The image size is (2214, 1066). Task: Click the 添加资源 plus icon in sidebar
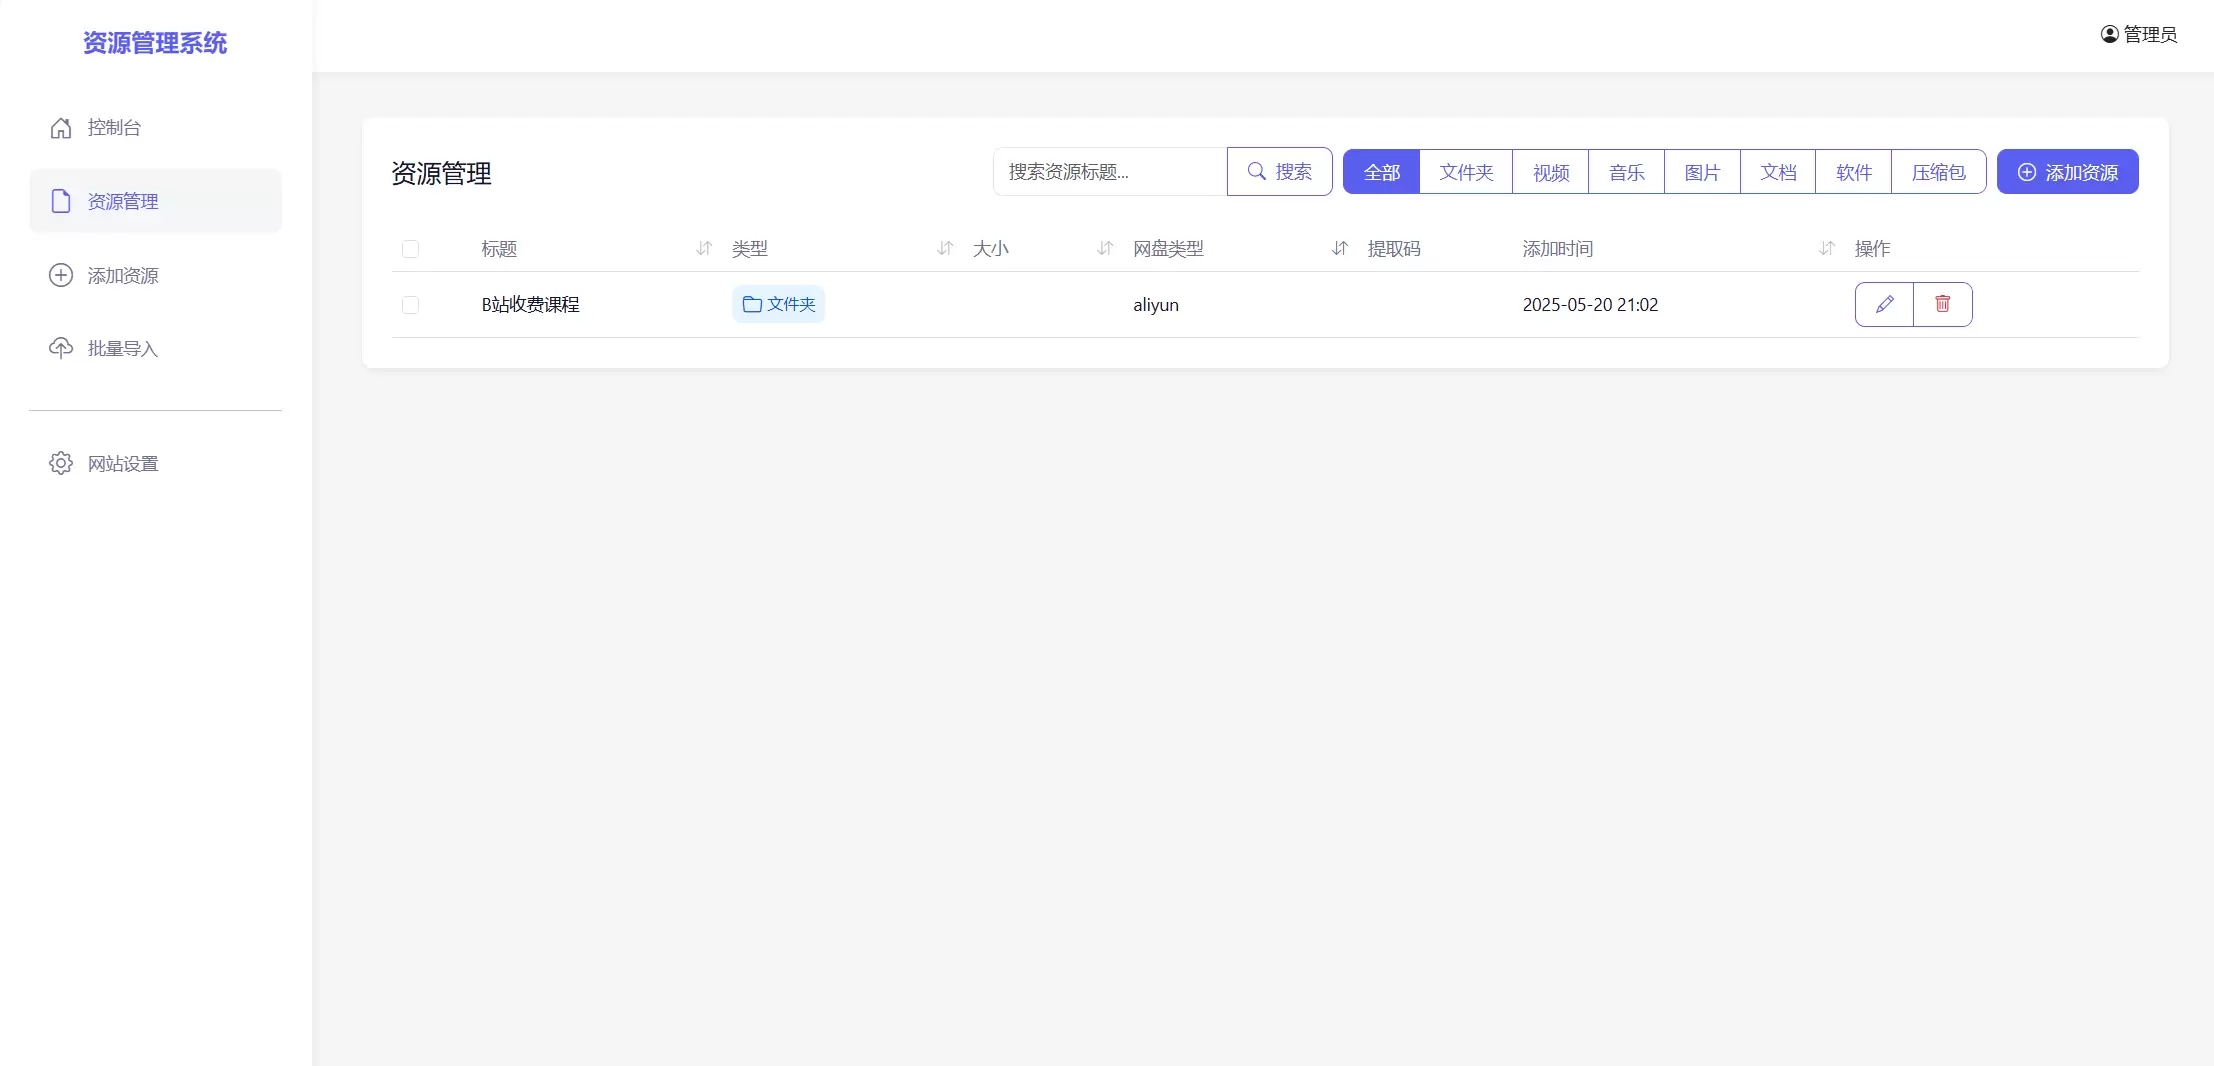pos(60,274)
